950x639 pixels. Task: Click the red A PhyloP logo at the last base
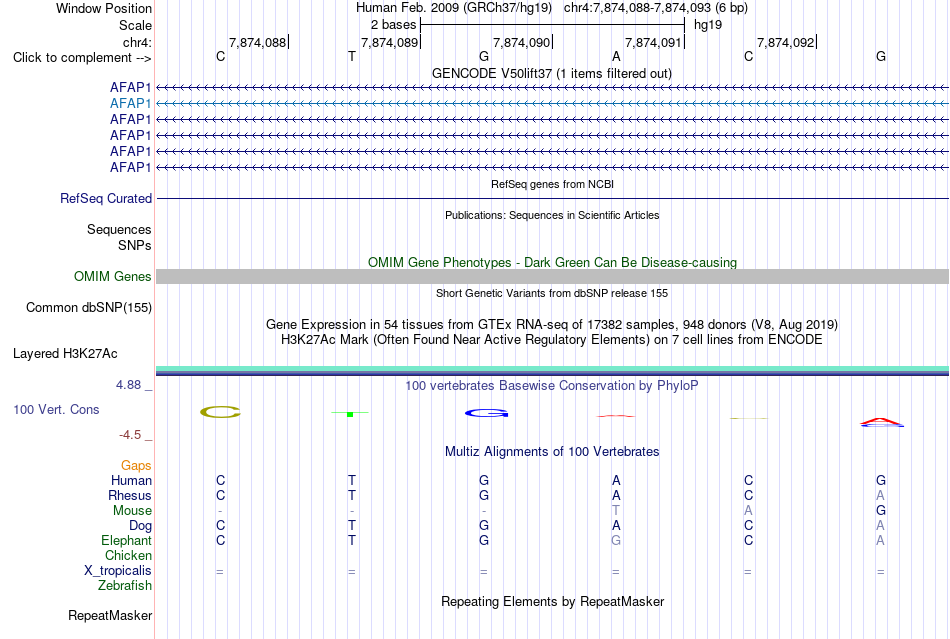pyautogui.click(x=882, y=422)
